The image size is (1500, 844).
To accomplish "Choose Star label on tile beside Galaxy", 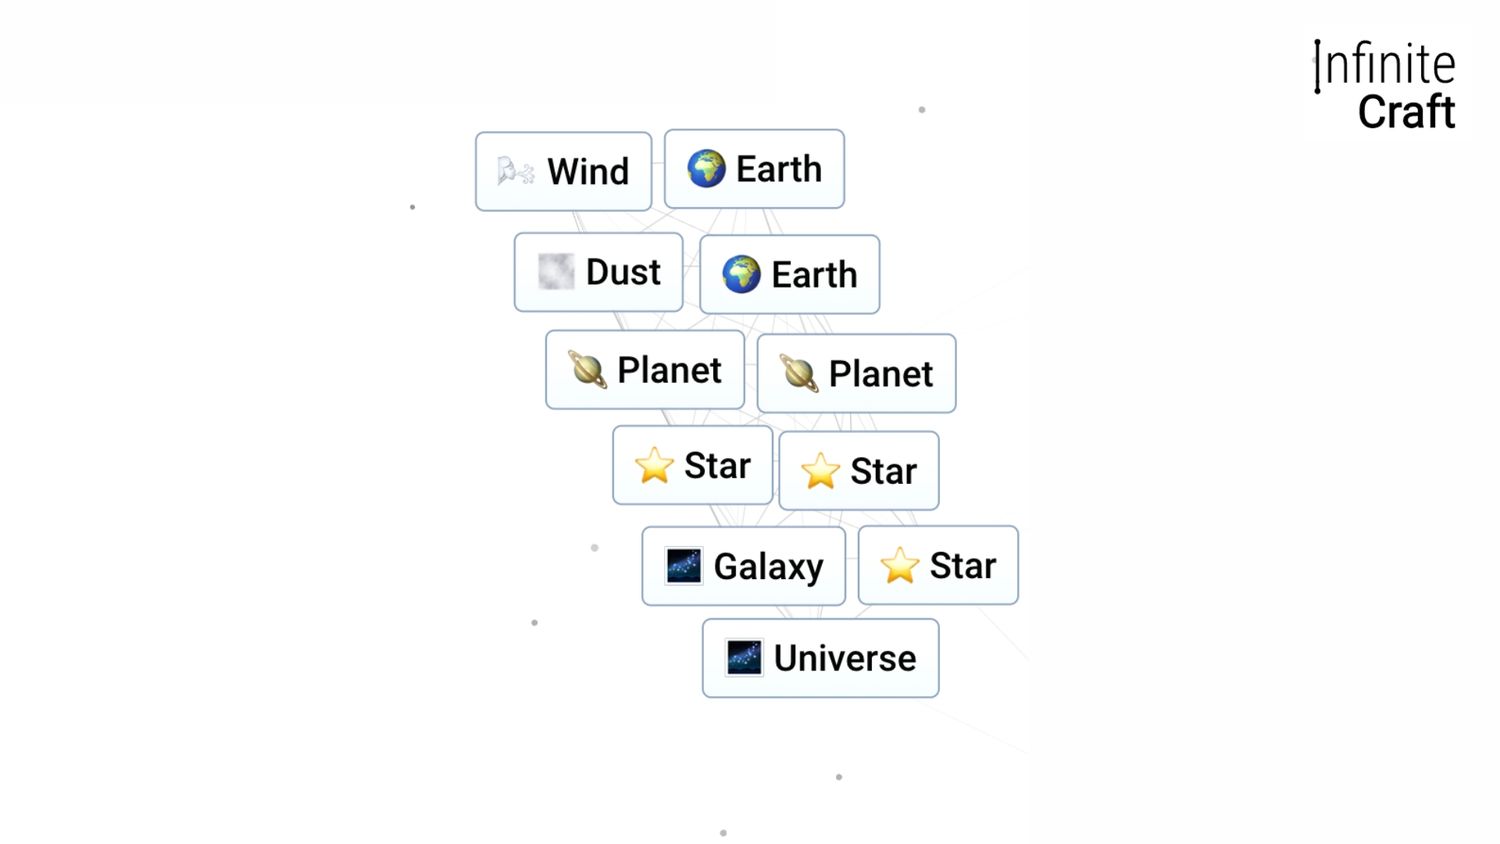I will 963,566.
